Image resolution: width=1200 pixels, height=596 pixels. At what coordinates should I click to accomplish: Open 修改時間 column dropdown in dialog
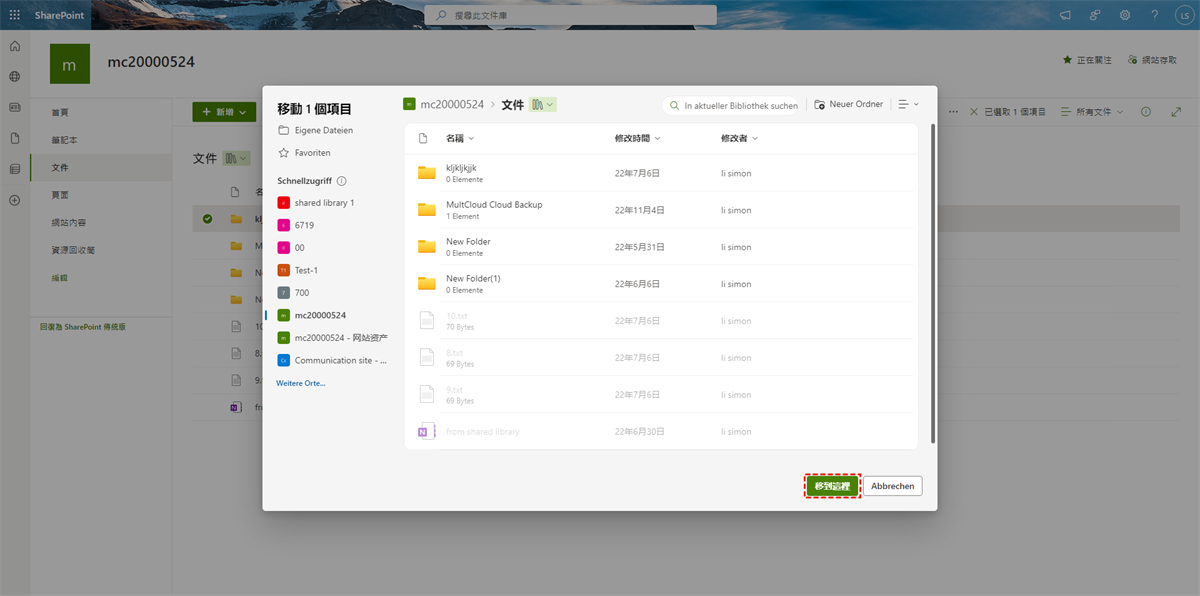pos(638,138)
